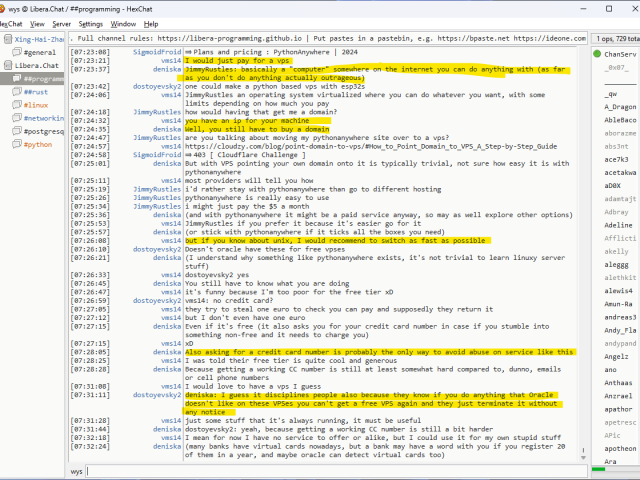The image size is (640, 480).
Task: Click the #networking channel icon
Action: pyautogui.click(x=16, y=117)
